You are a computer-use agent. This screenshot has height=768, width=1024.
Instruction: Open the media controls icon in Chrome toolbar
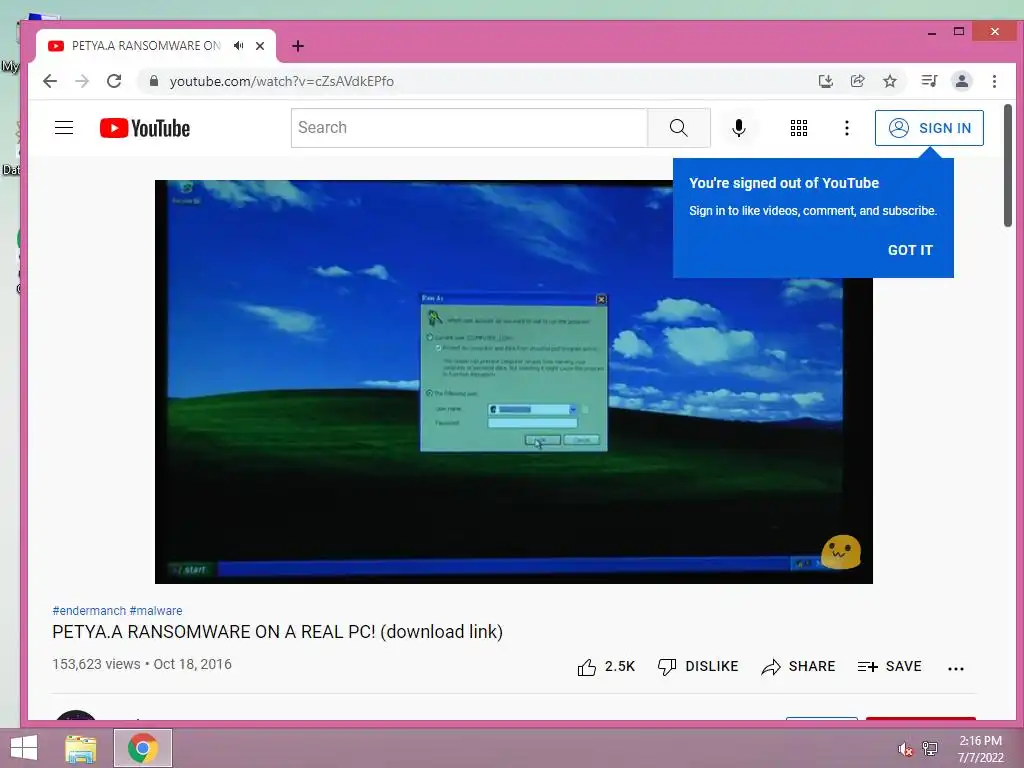click(929, 81)
